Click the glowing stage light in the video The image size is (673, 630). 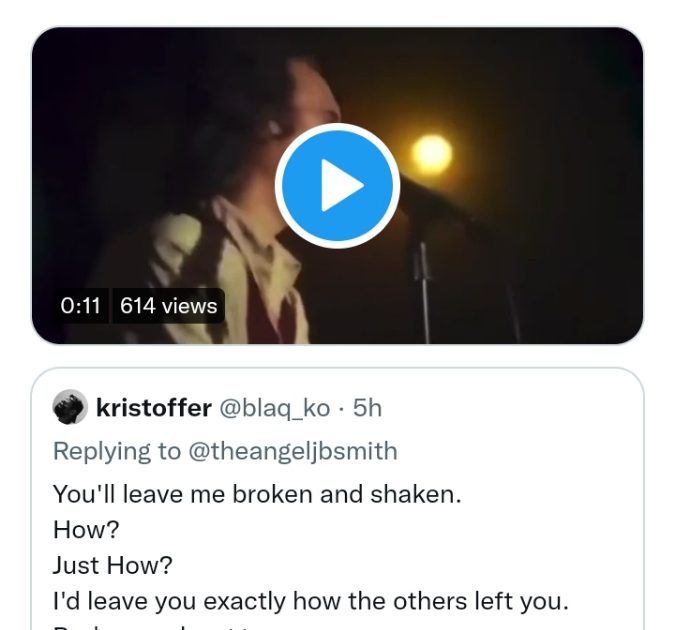click(431, 152)
